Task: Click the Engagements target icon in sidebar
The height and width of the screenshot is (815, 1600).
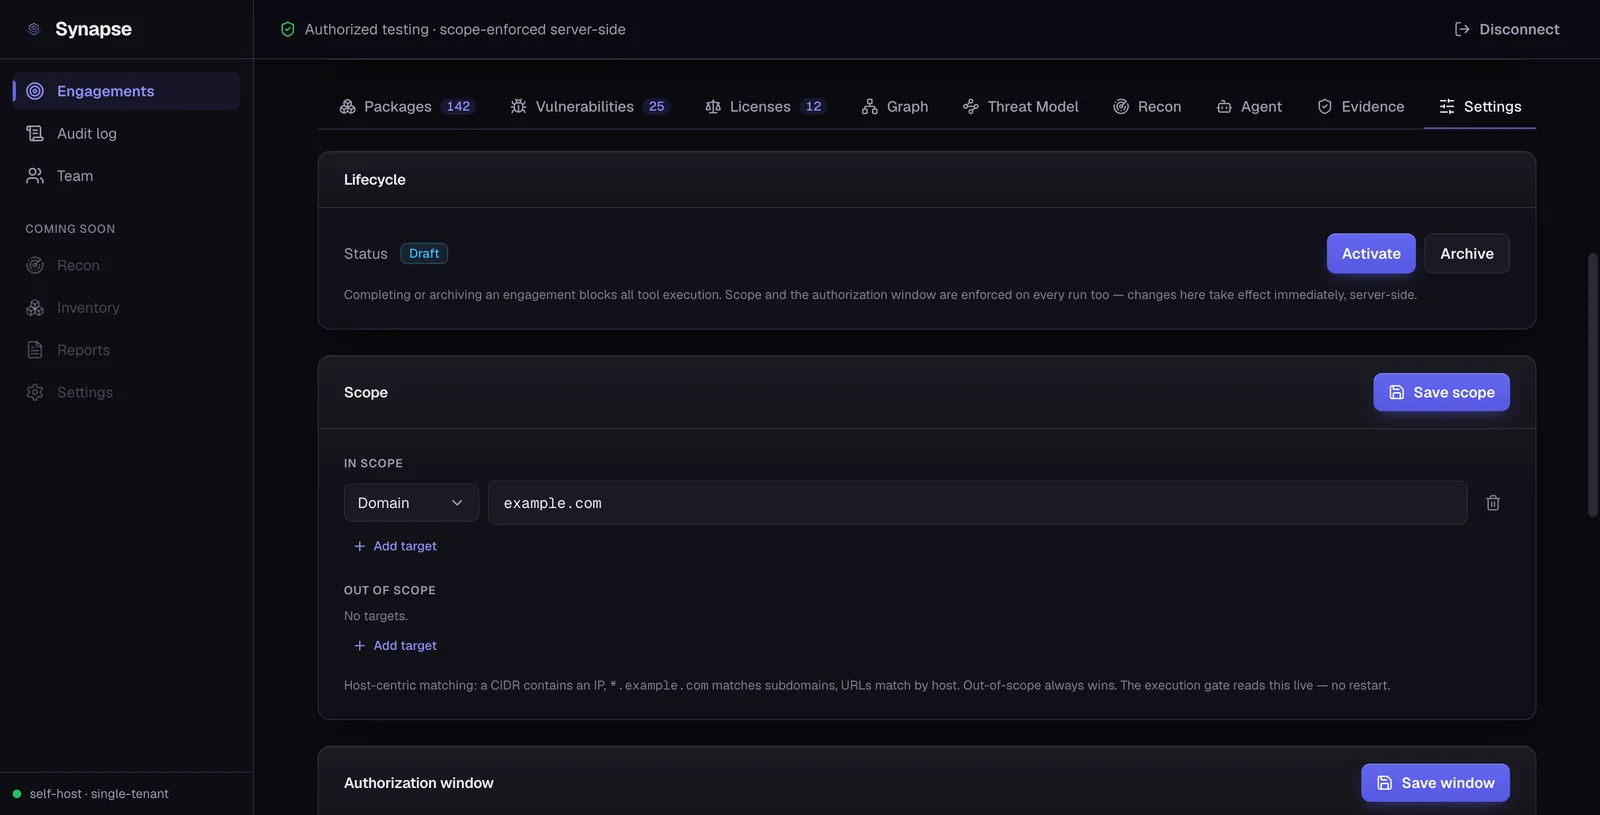Action: [35, 91]
